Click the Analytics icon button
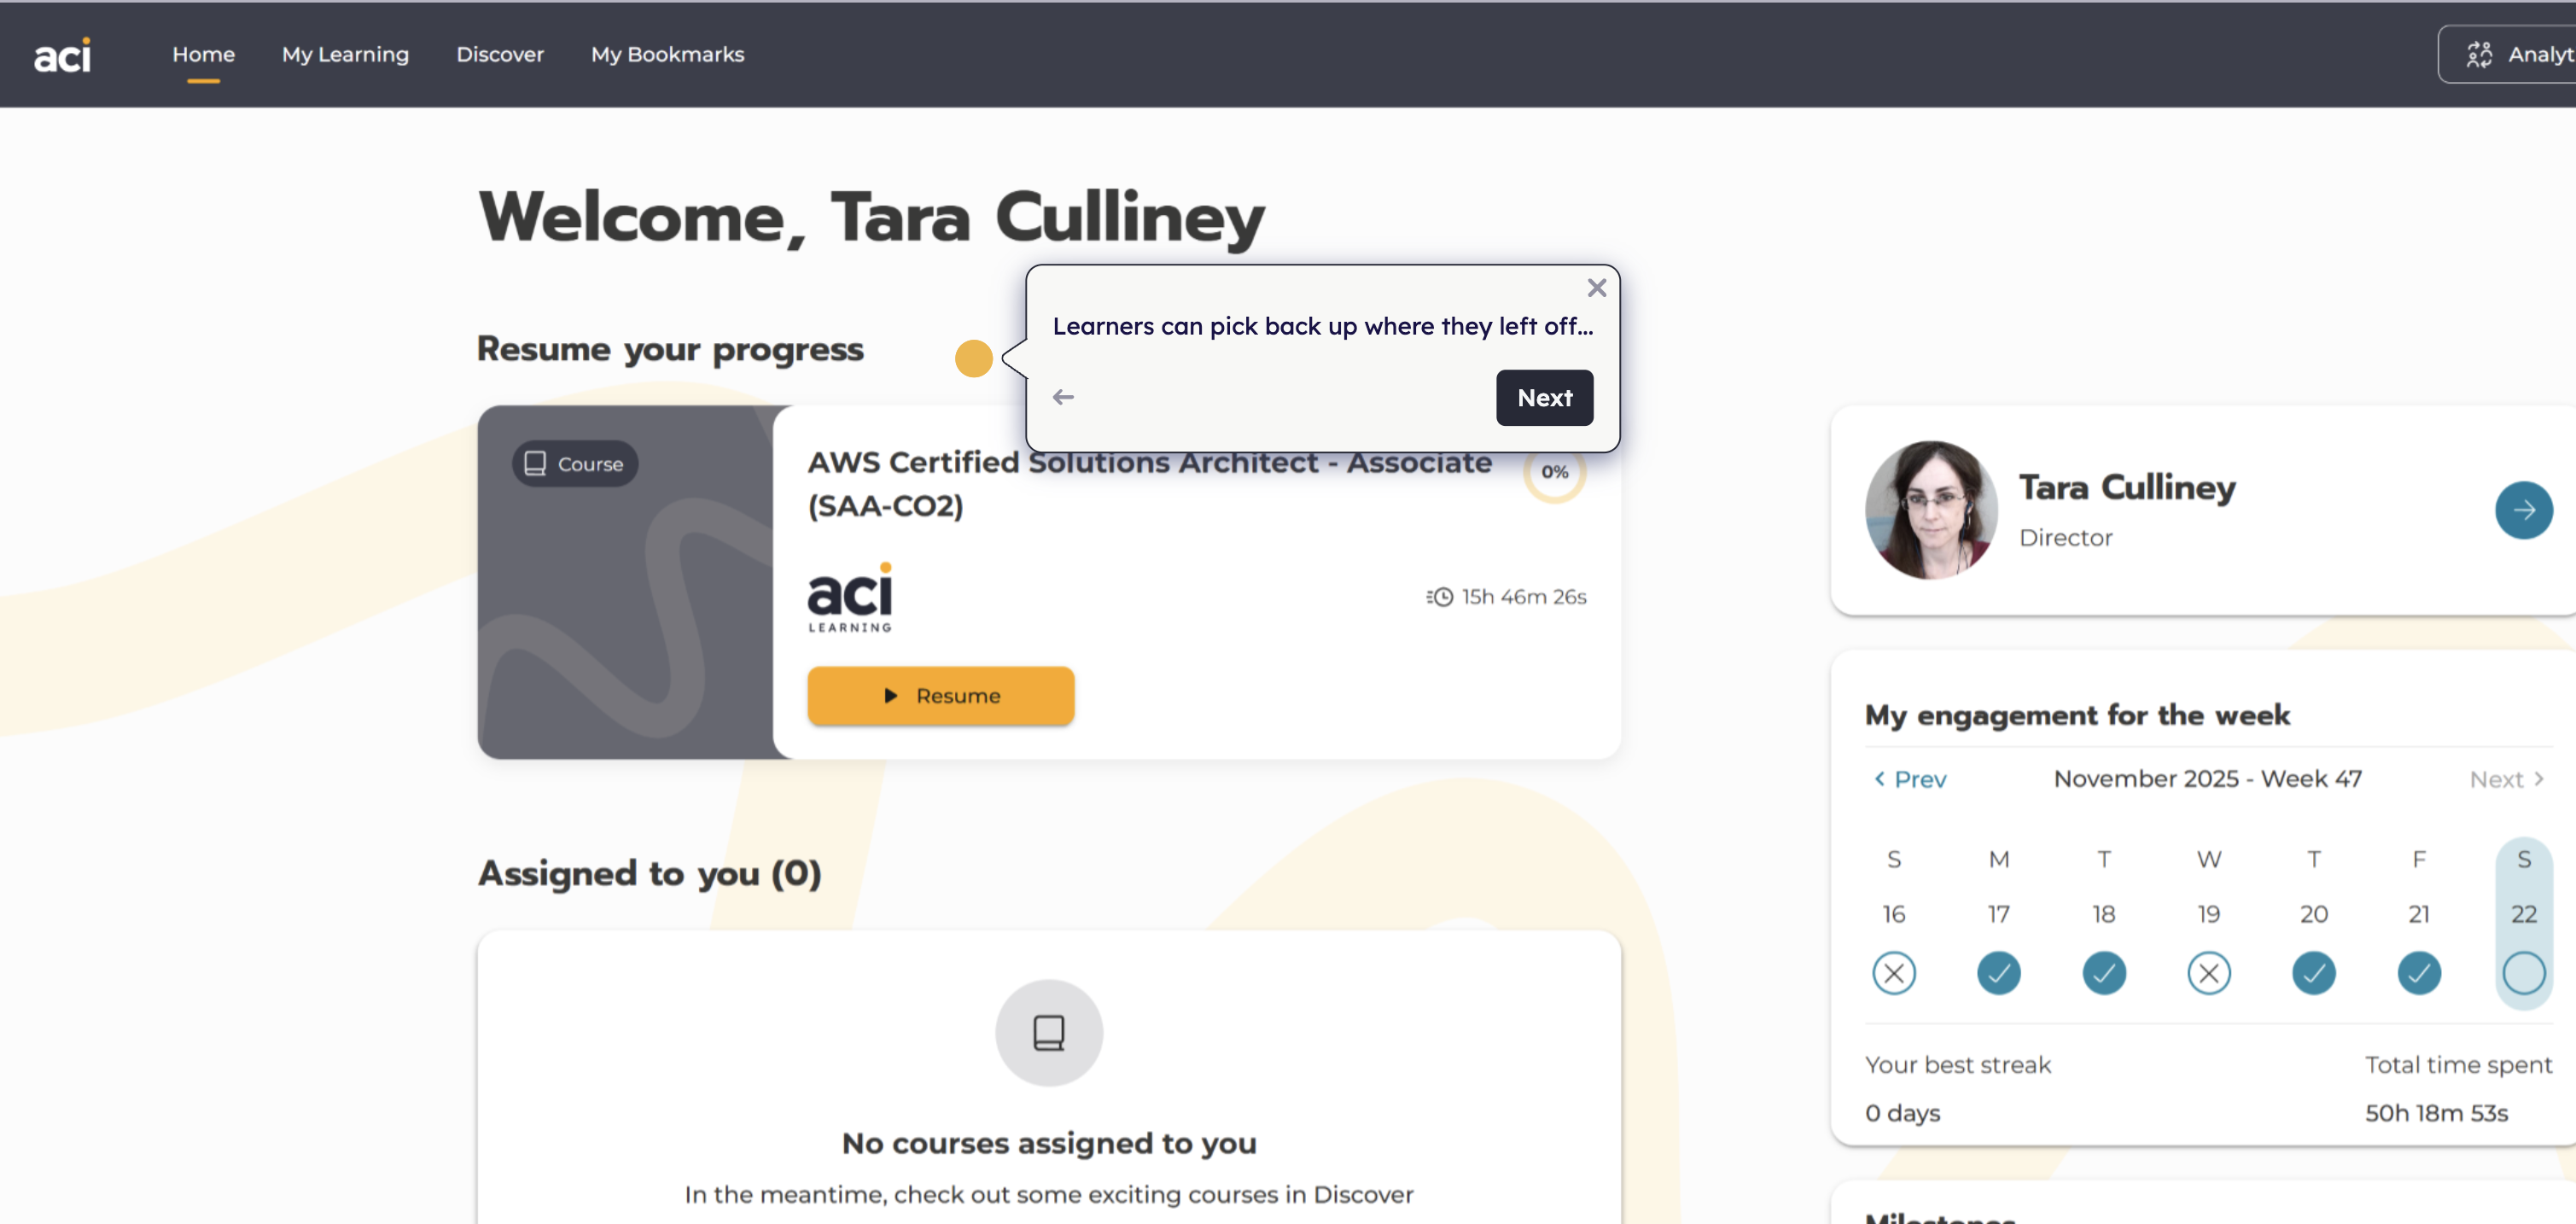2576x1224 pixels. point(2478,54)
